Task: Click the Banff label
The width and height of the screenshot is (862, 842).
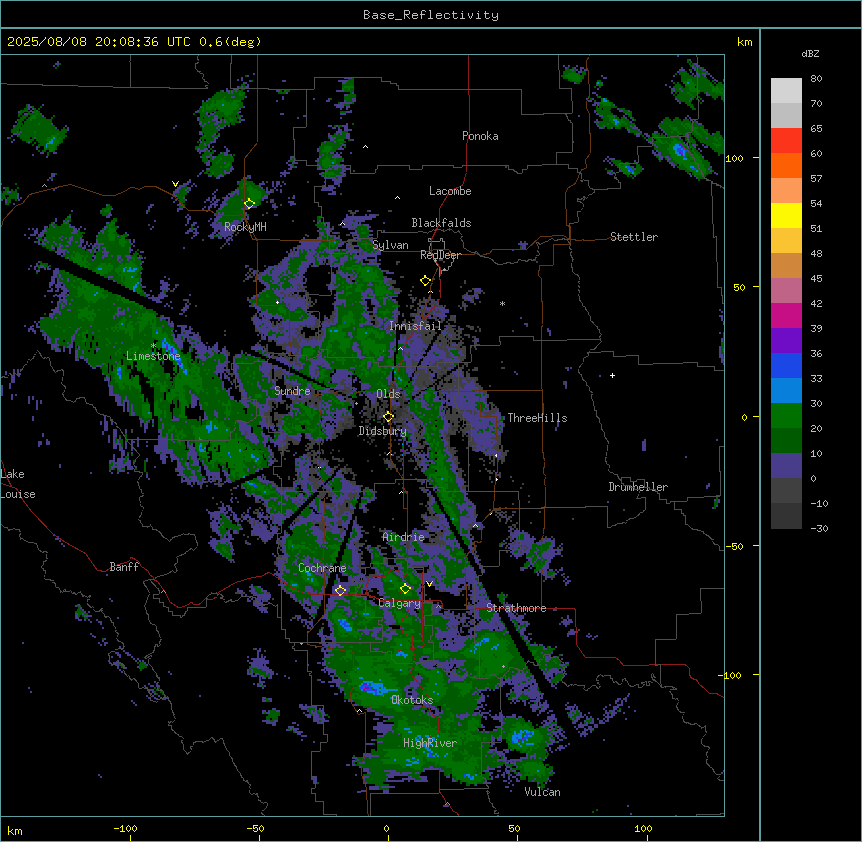Action: click(124, 567)
